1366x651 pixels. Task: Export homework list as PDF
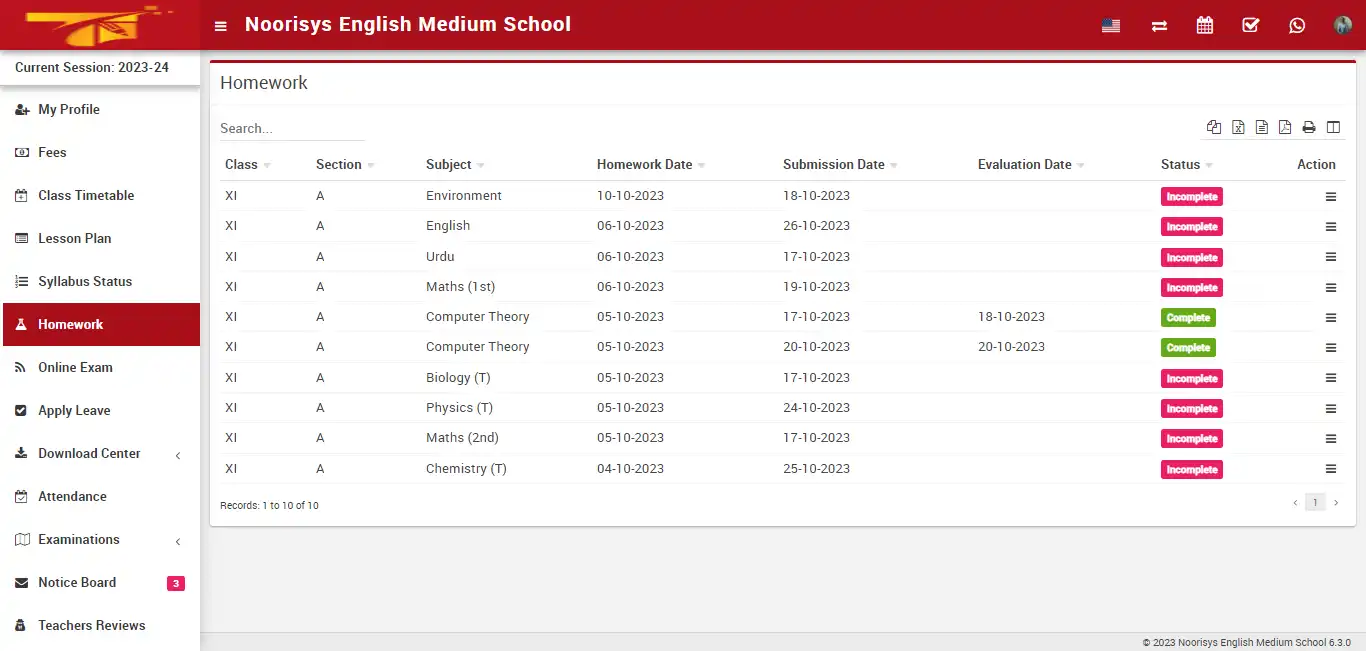1285,127
